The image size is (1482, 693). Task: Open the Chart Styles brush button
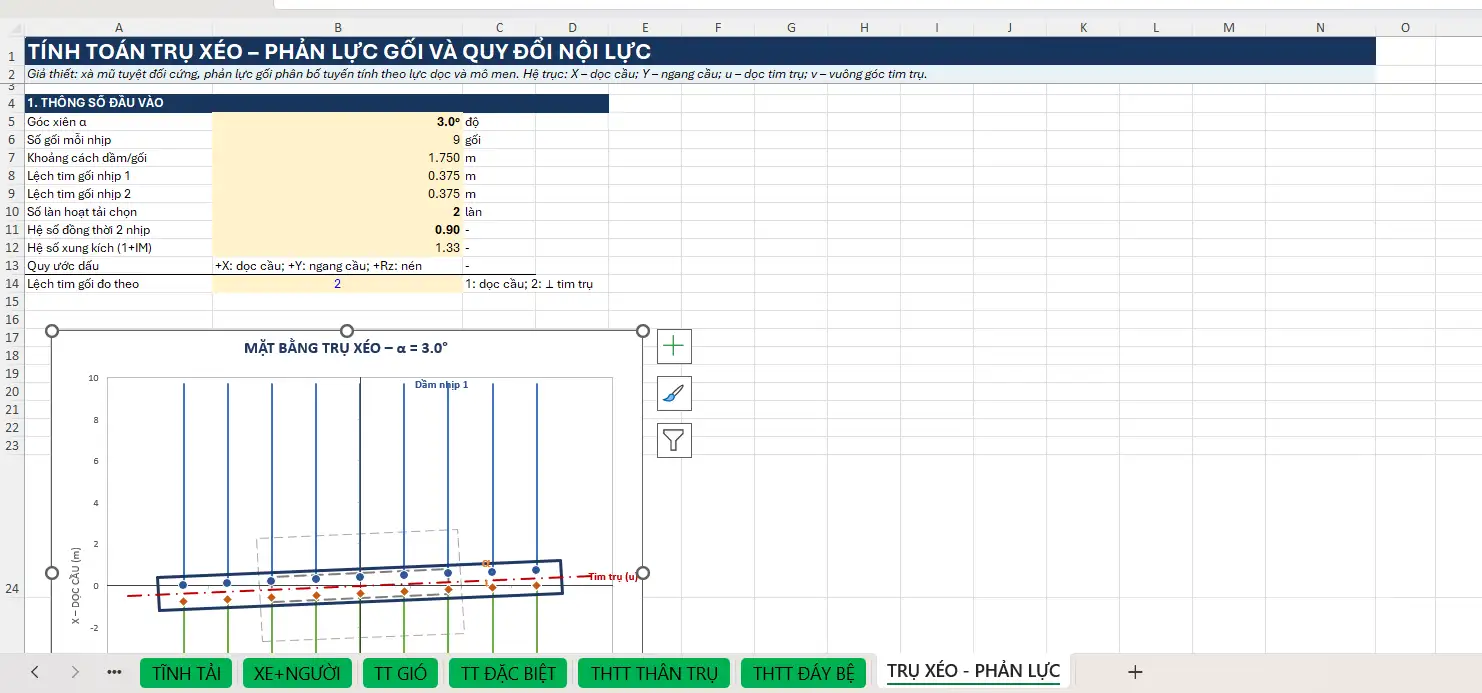(x=674, y=393)
